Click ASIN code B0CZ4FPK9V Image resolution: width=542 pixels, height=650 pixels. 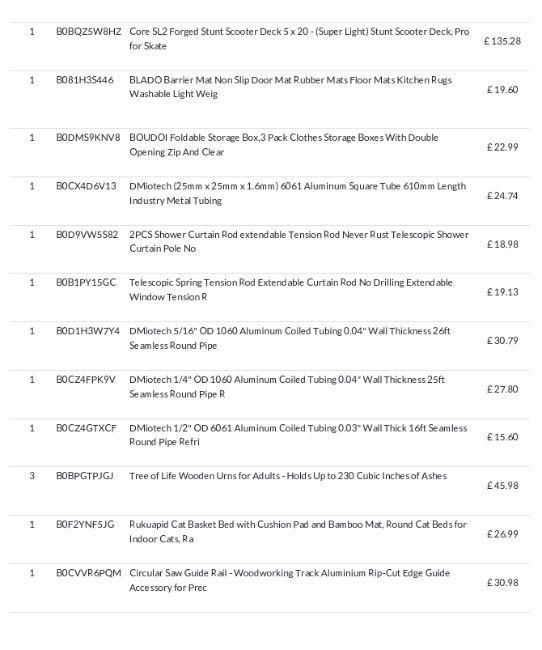coord(86,380)
